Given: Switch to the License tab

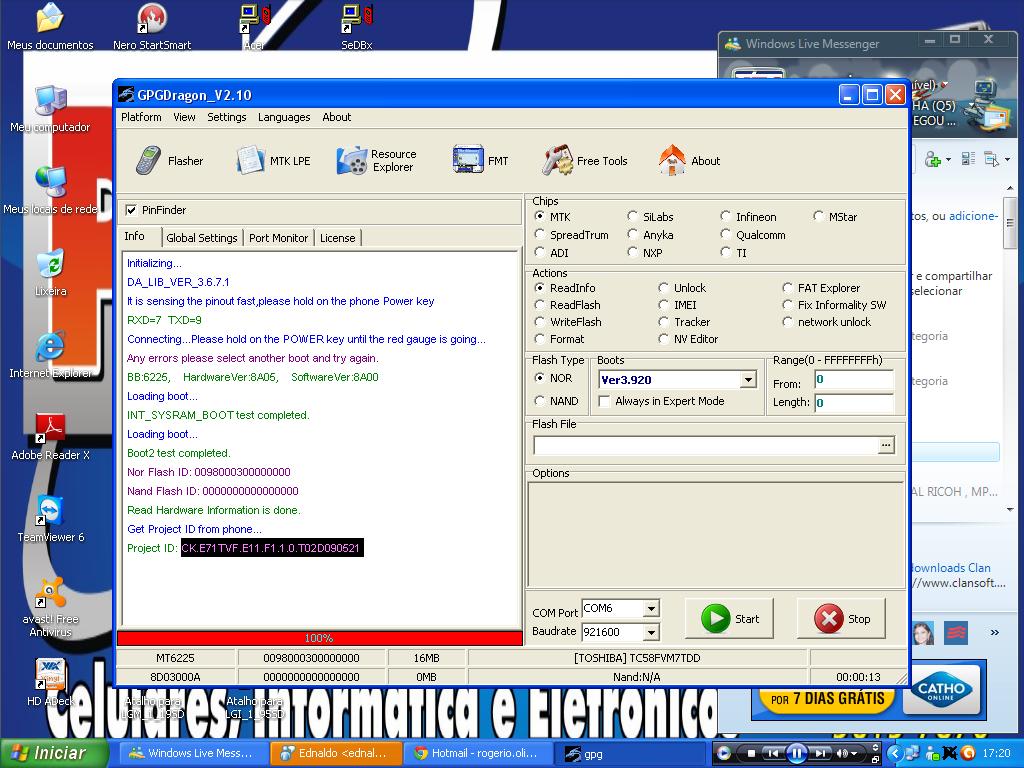Looking at the screenshot, I should (338, 238).
